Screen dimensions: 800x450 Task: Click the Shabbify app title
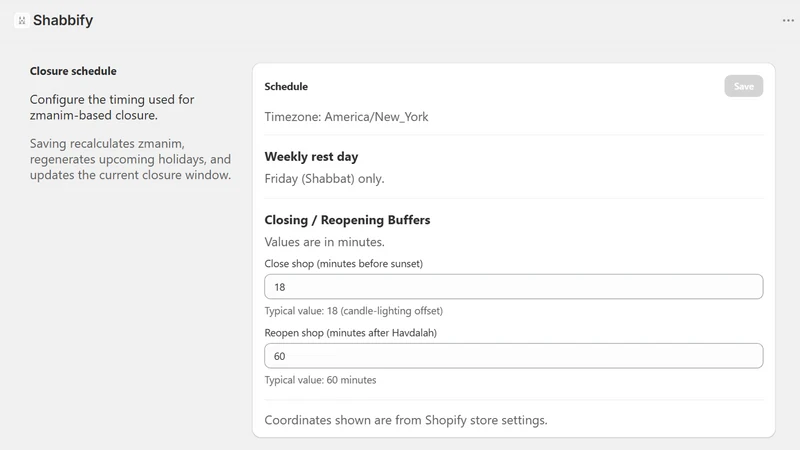point(63,20)
